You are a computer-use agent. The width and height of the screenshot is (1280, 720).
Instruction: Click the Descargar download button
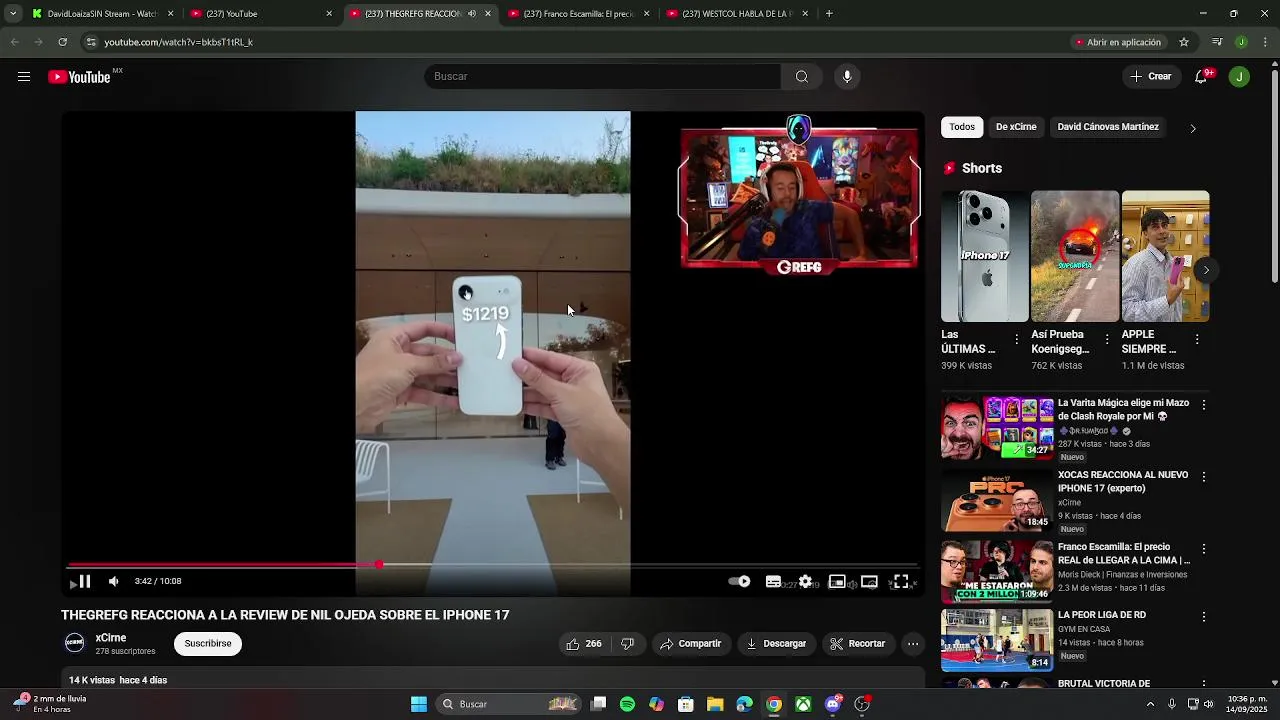pyautogui.click(x=776, y=644)
